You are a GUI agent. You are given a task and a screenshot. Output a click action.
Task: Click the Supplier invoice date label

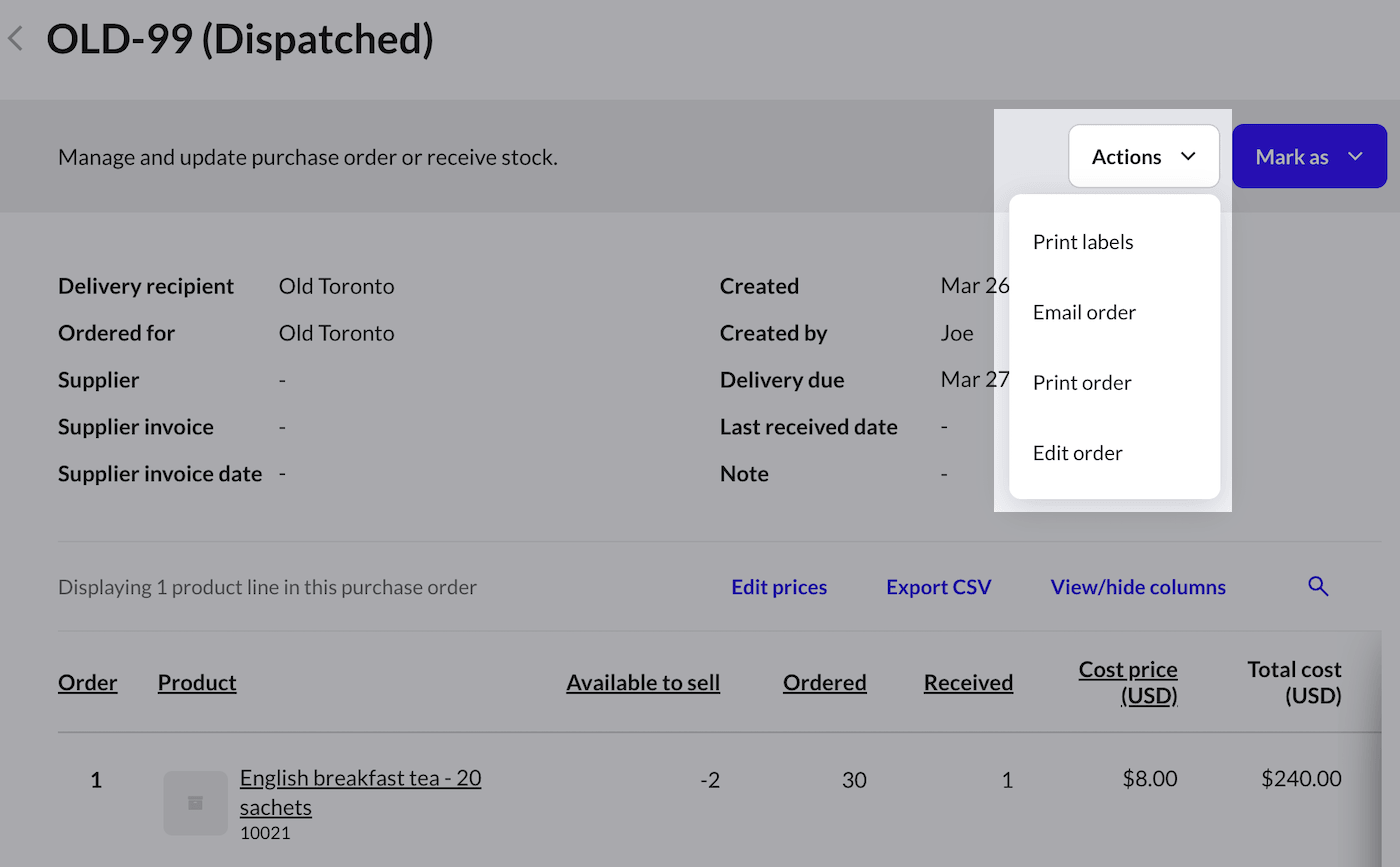(160, 474)
